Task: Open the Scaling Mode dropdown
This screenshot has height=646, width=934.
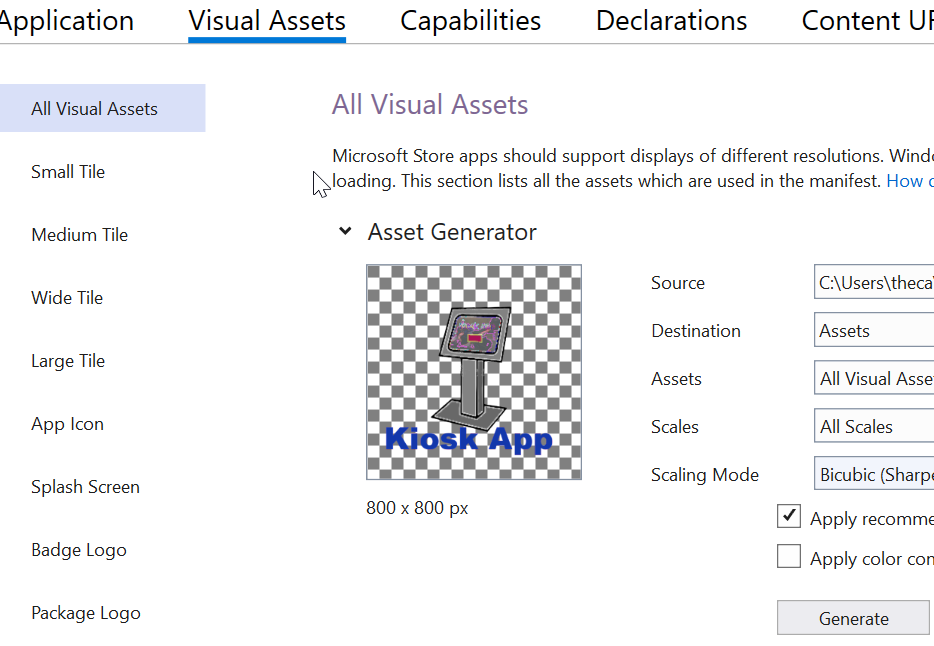Action: point(874,475)
